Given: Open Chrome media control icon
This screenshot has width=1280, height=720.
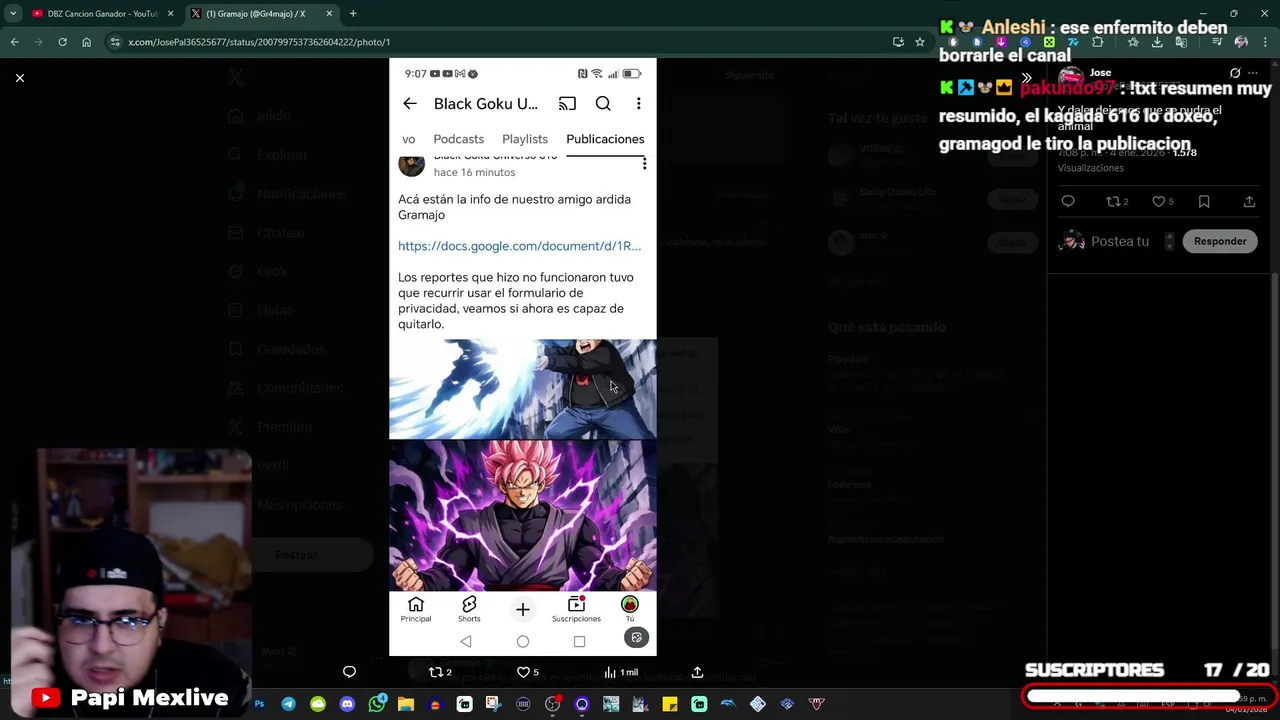Looking at the screenshot, I should [1217, 42].
